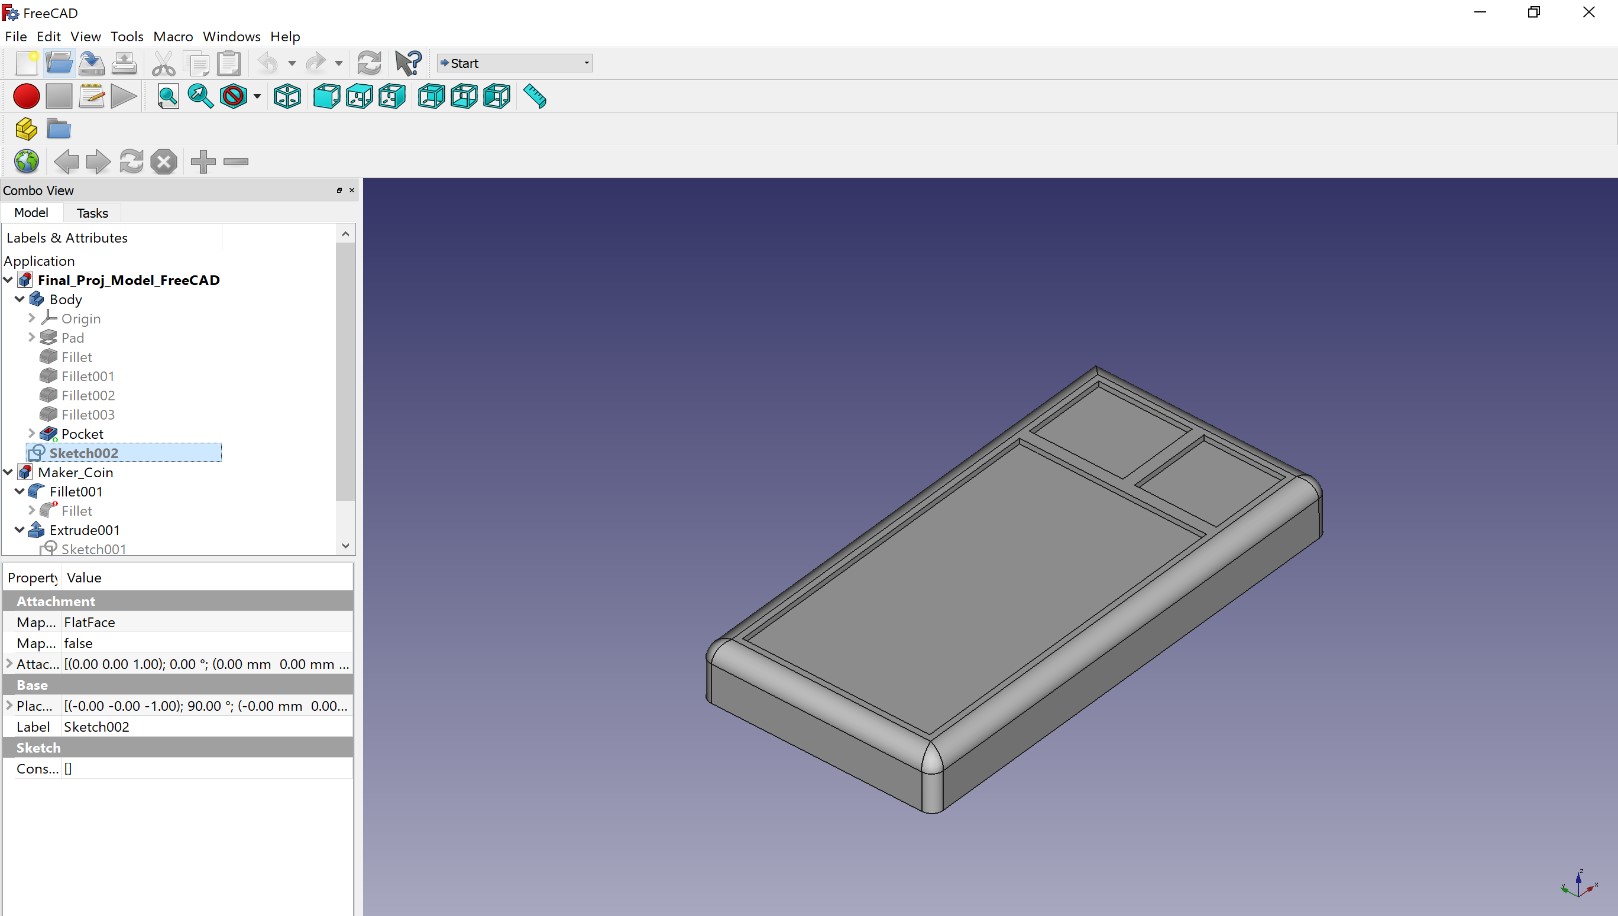Switch to the Tasks tab
This screenshot has width=1618, height=916.
point(92,213)
